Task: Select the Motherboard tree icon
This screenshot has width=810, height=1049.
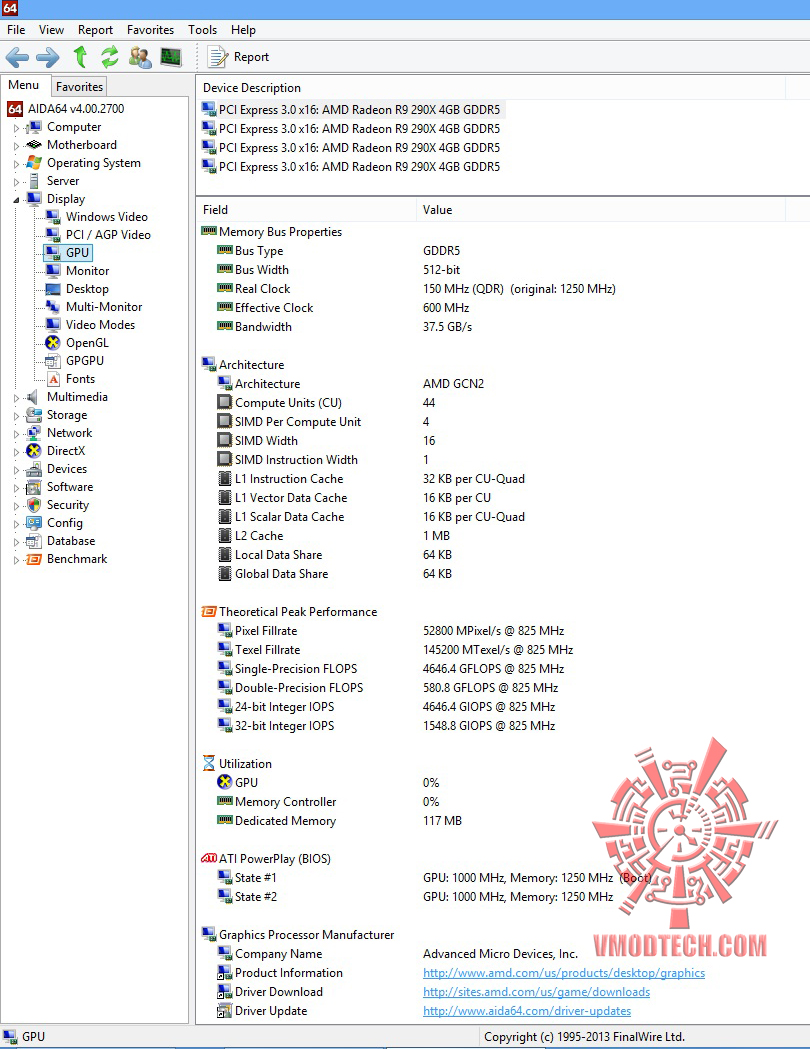Action: tap(33, 145)
